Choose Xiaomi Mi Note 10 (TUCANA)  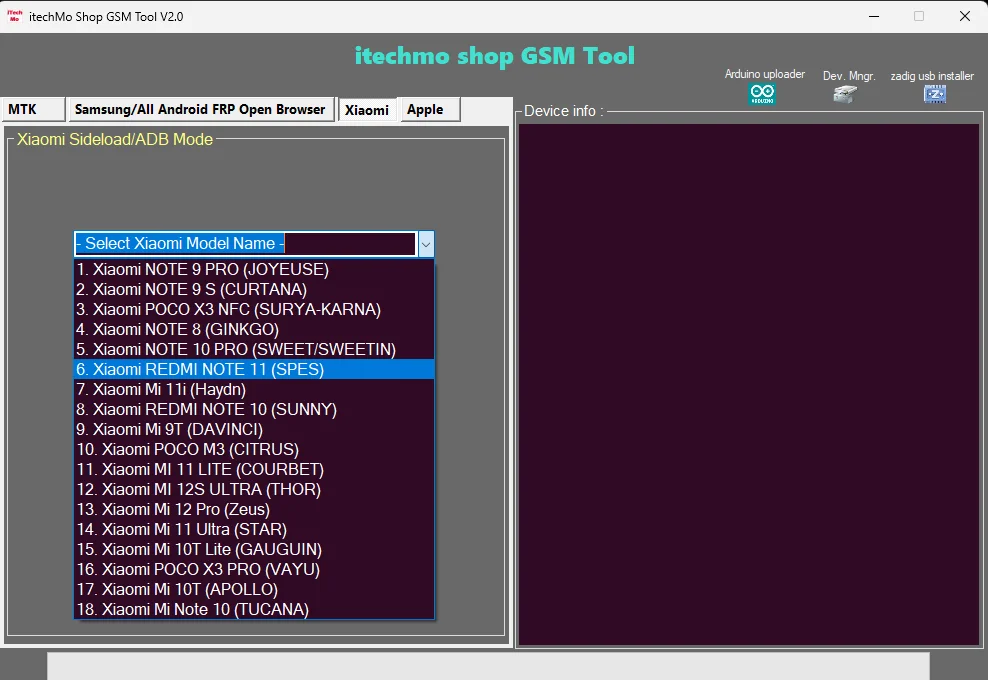point(254,609)
